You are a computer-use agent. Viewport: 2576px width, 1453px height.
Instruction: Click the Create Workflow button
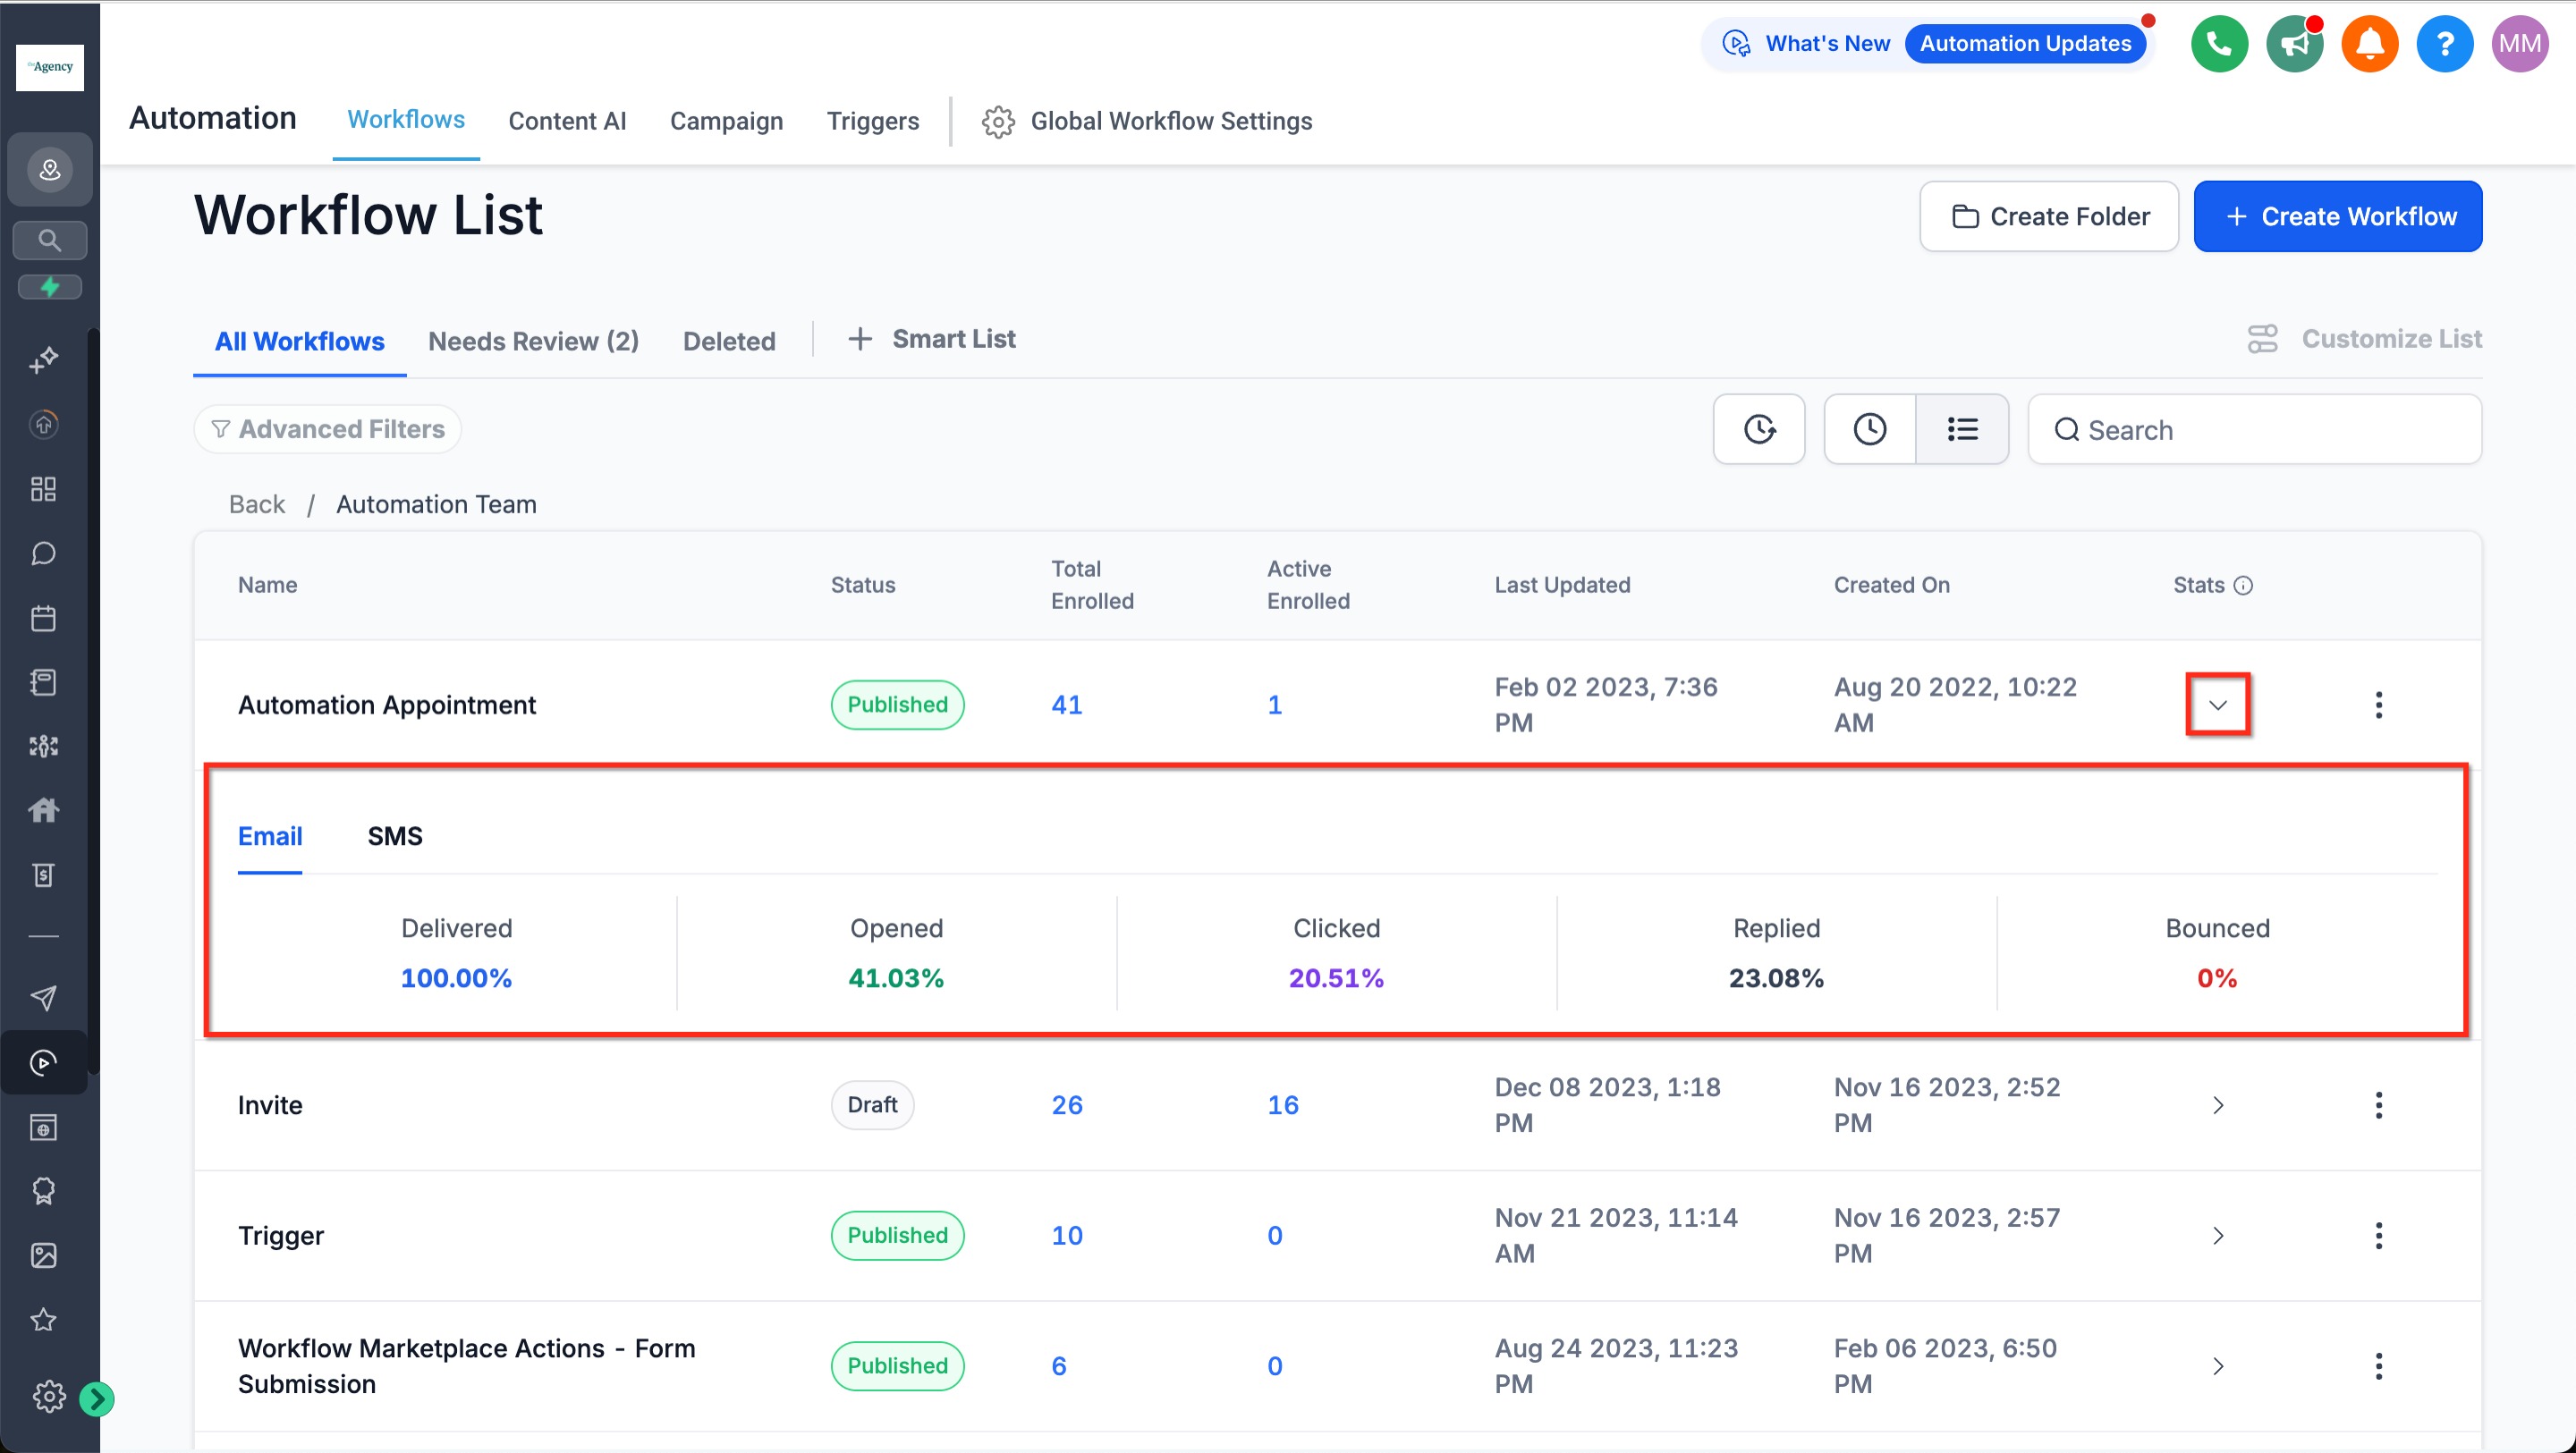pos(2337,217)
